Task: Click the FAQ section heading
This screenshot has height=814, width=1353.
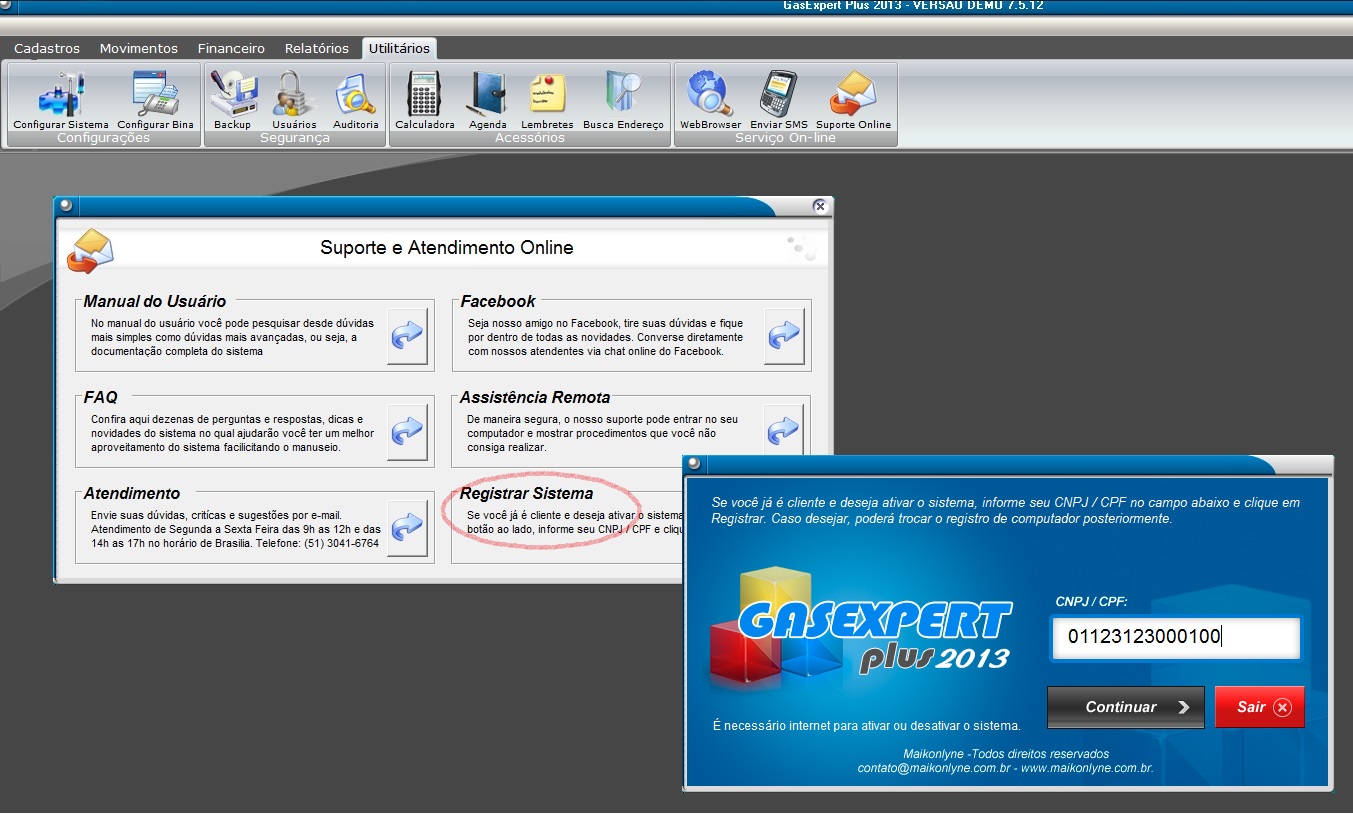Action: pyautogui.click(x=101, y=397)
